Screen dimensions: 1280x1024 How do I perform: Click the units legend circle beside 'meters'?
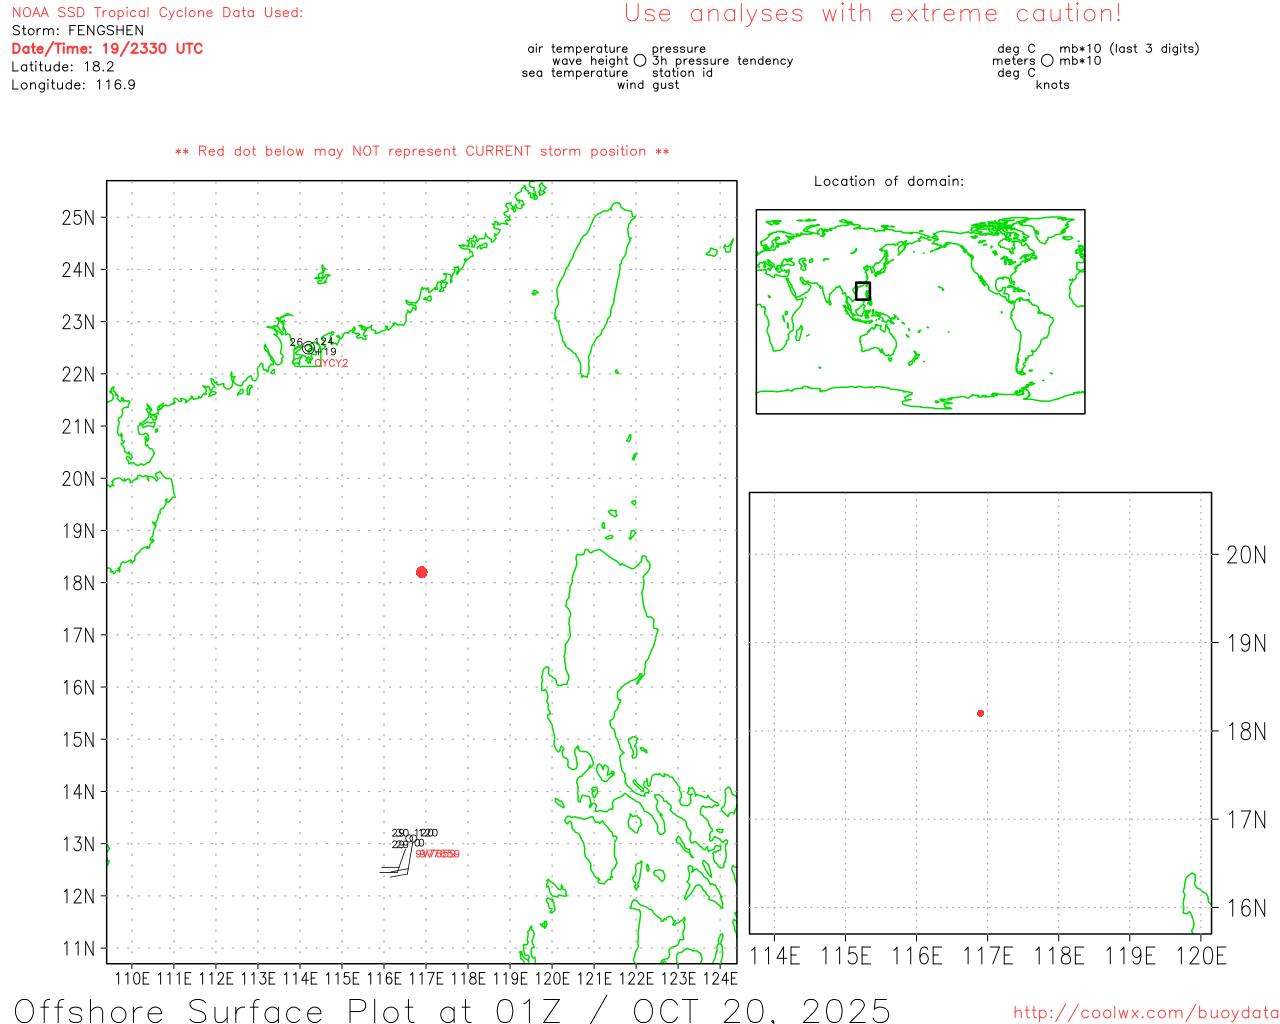1047,61
